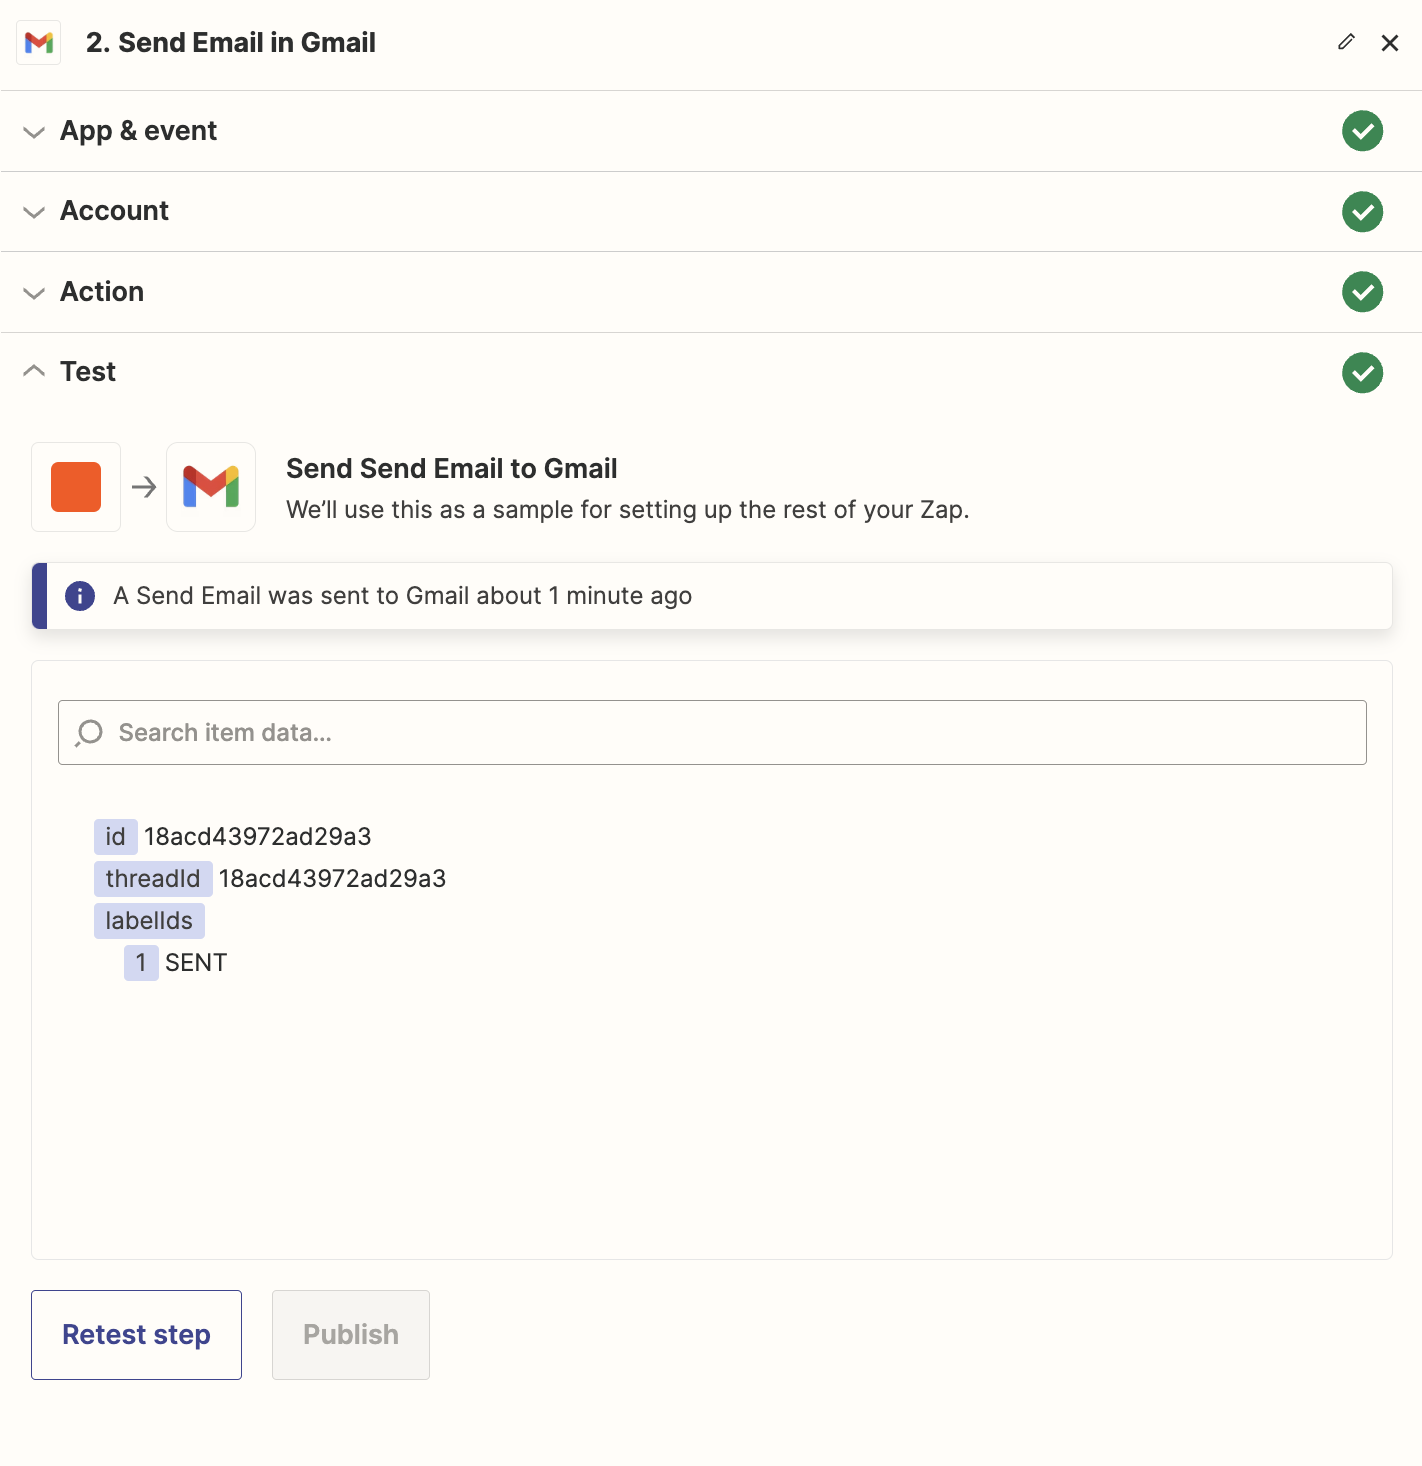Click the magnifier icon in search box
This screenshot has width=1422, height=1466.
click(89, 733)
